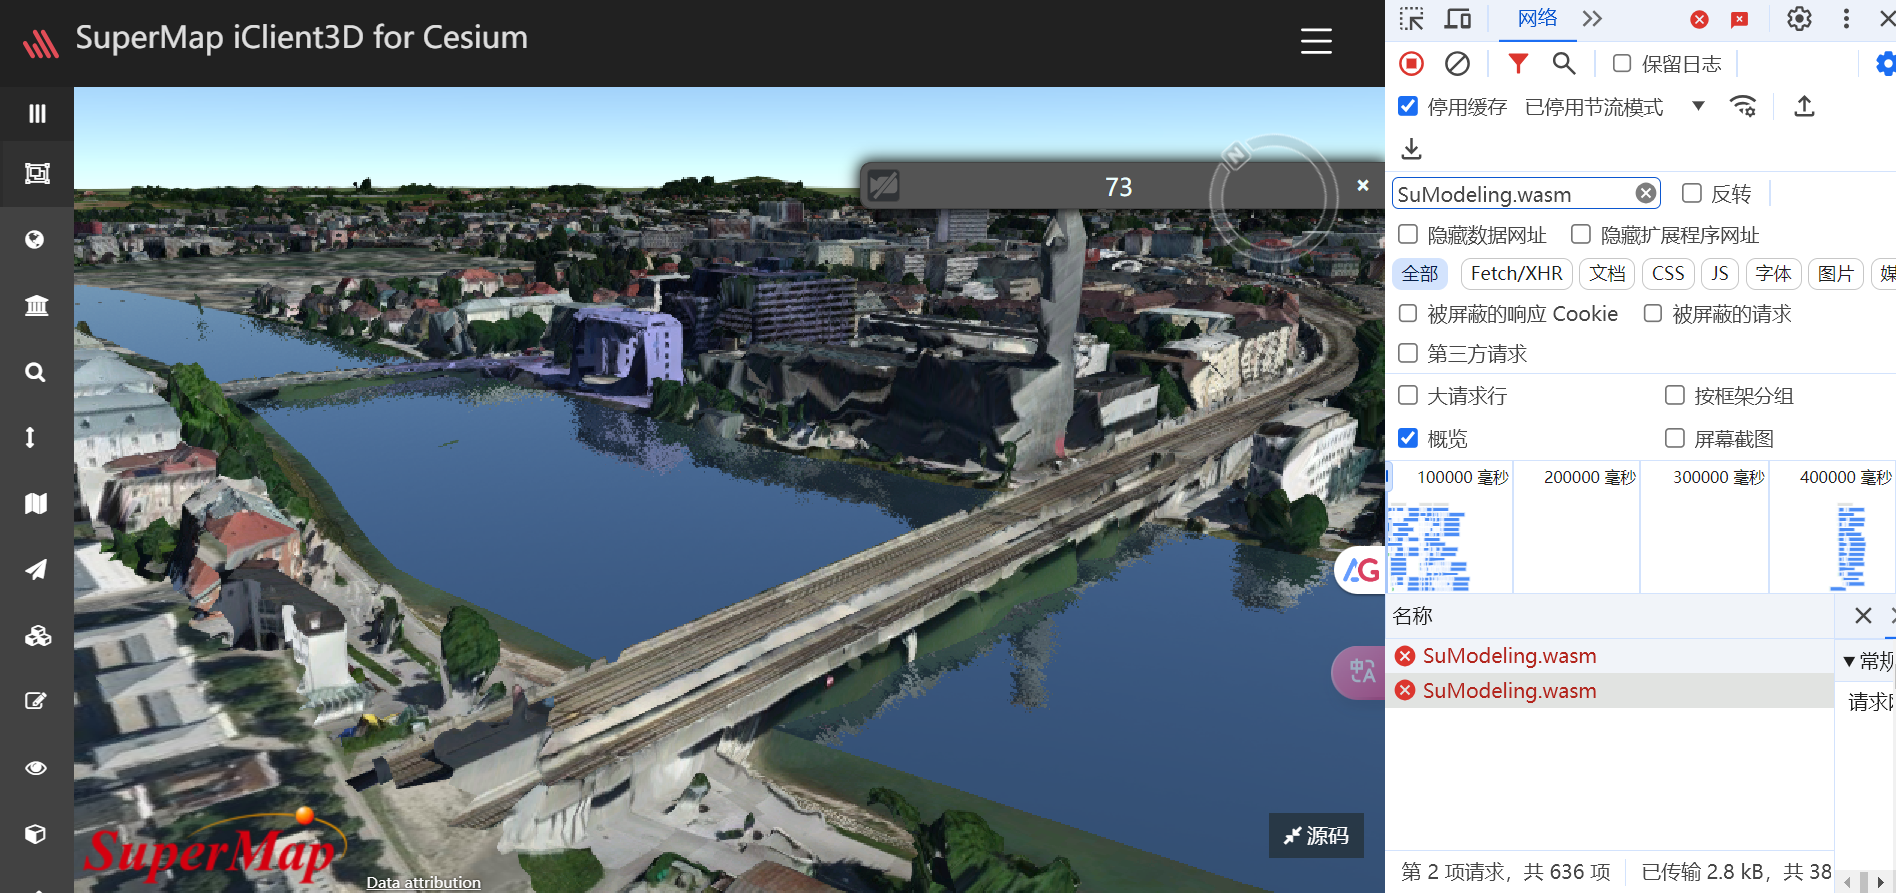Uncheck 概览 overview checkbox
Screen dimensions: 1896x893
1408,438
